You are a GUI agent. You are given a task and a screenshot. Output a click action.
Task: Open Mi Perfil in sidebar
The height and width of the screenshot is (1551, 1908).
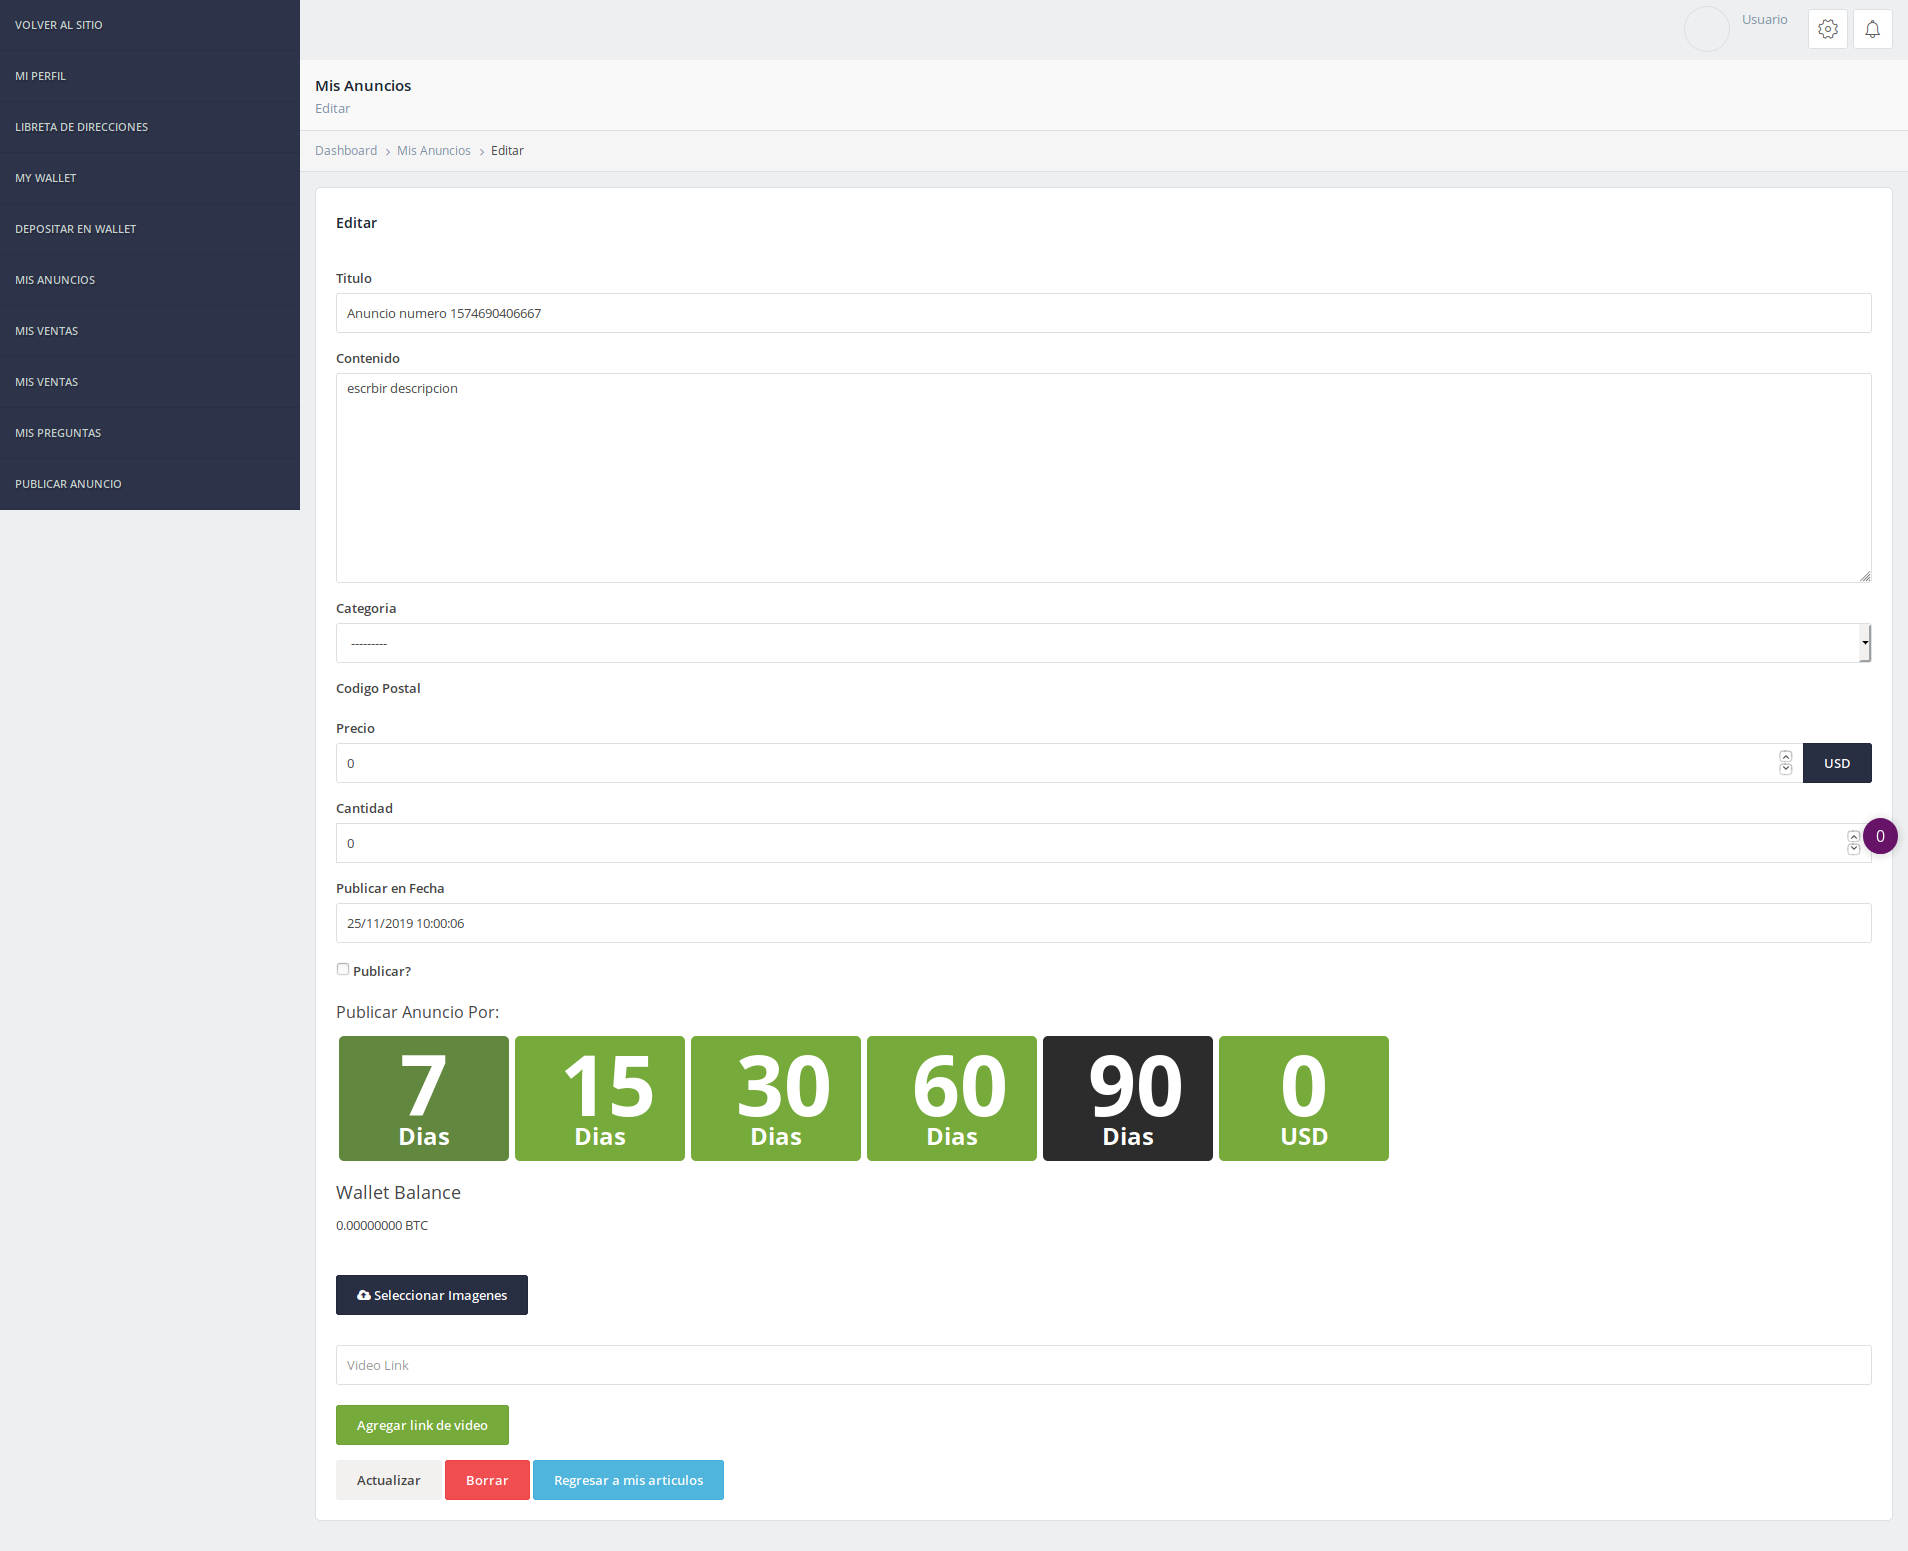[x=150, y=76]
